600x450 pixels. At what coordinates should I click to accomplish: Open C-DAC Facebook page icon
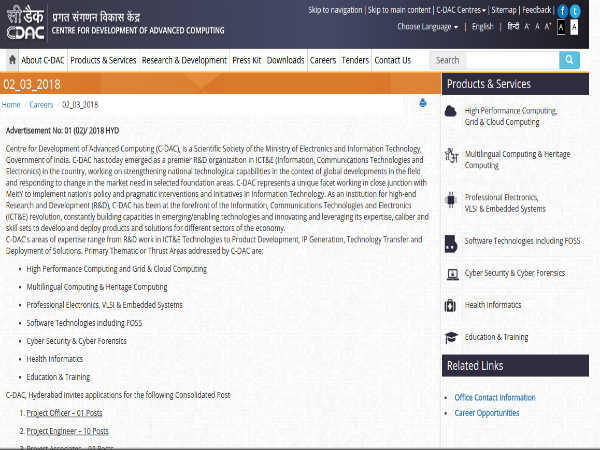[x=562, y=11]
